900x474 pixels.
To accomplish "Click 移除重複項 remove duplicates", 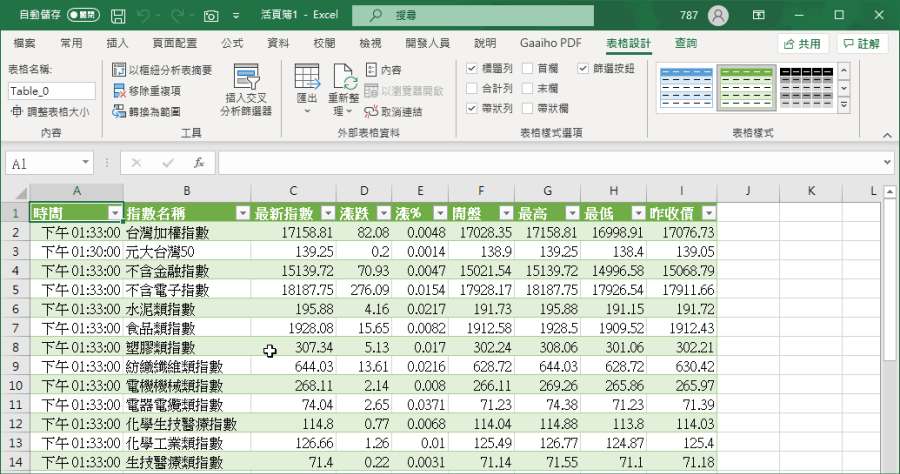I will (148, 91).
